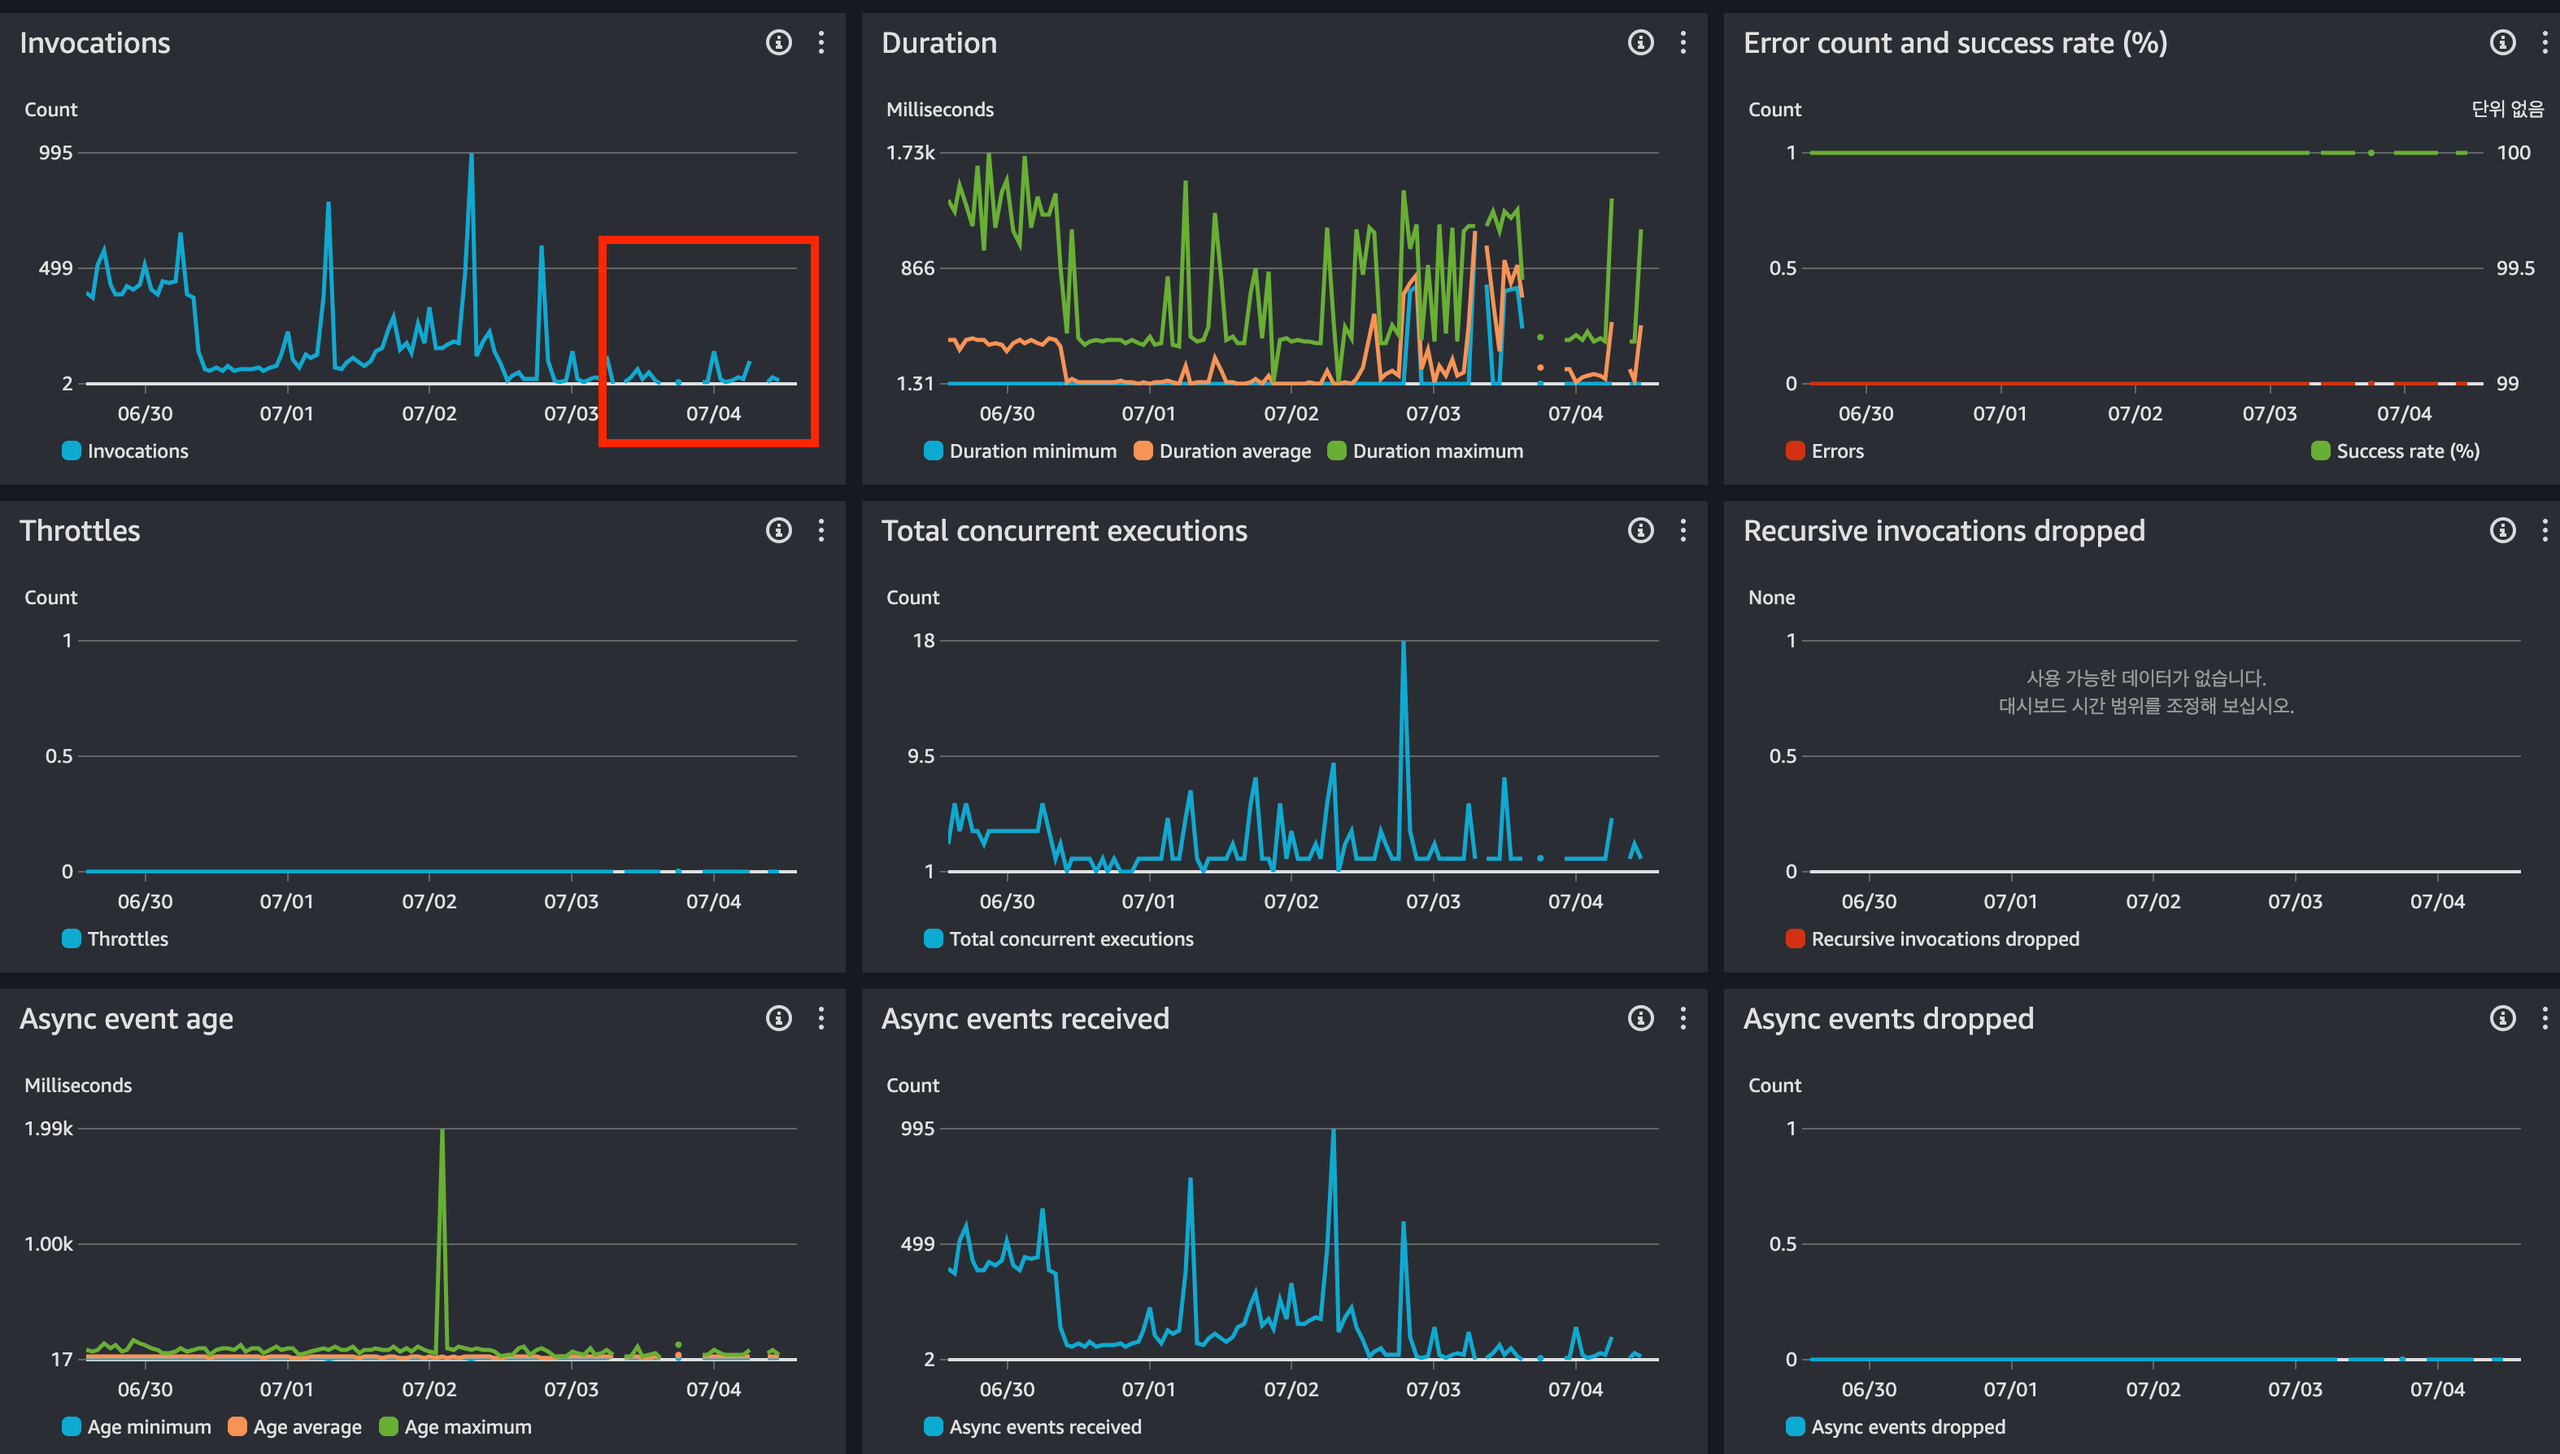Screen dimensions: 2560x1454
Task: Click info icon on Total concurrent executions
Action: pyautogui.click(x=1640, y=530)
